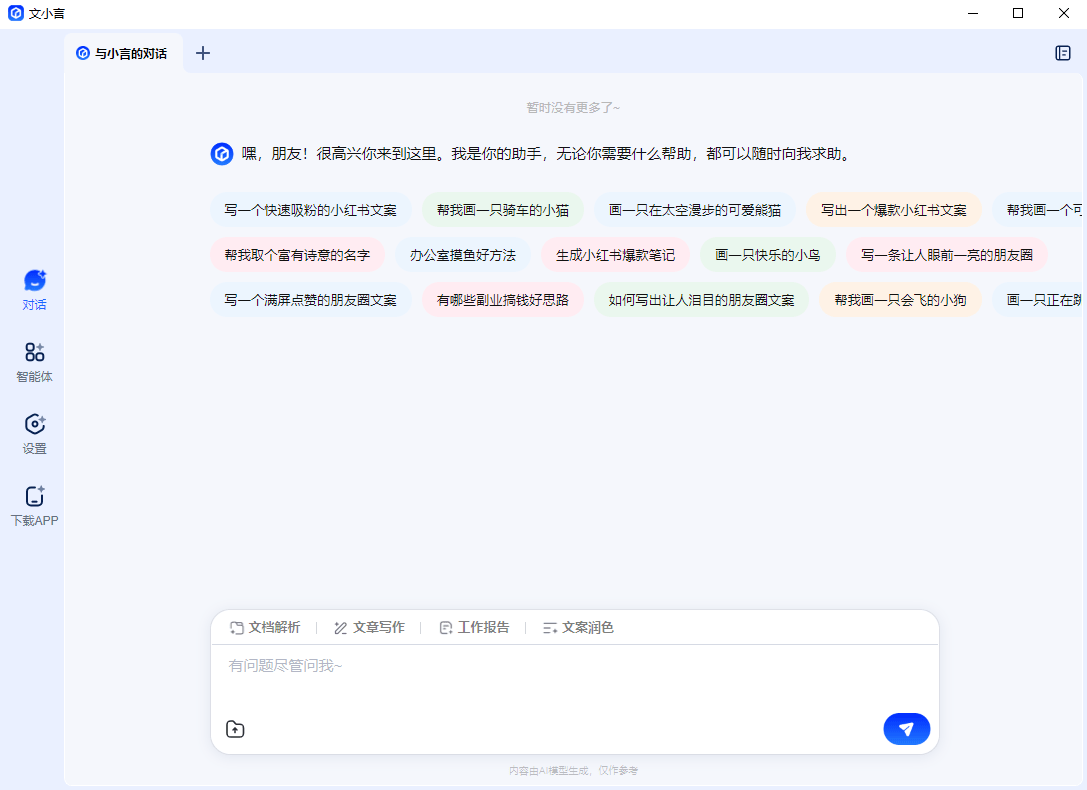This screenshot has height=790, width=1087.
Task: Open 设置 settings in the sidebar
Action: click(34, 433)
